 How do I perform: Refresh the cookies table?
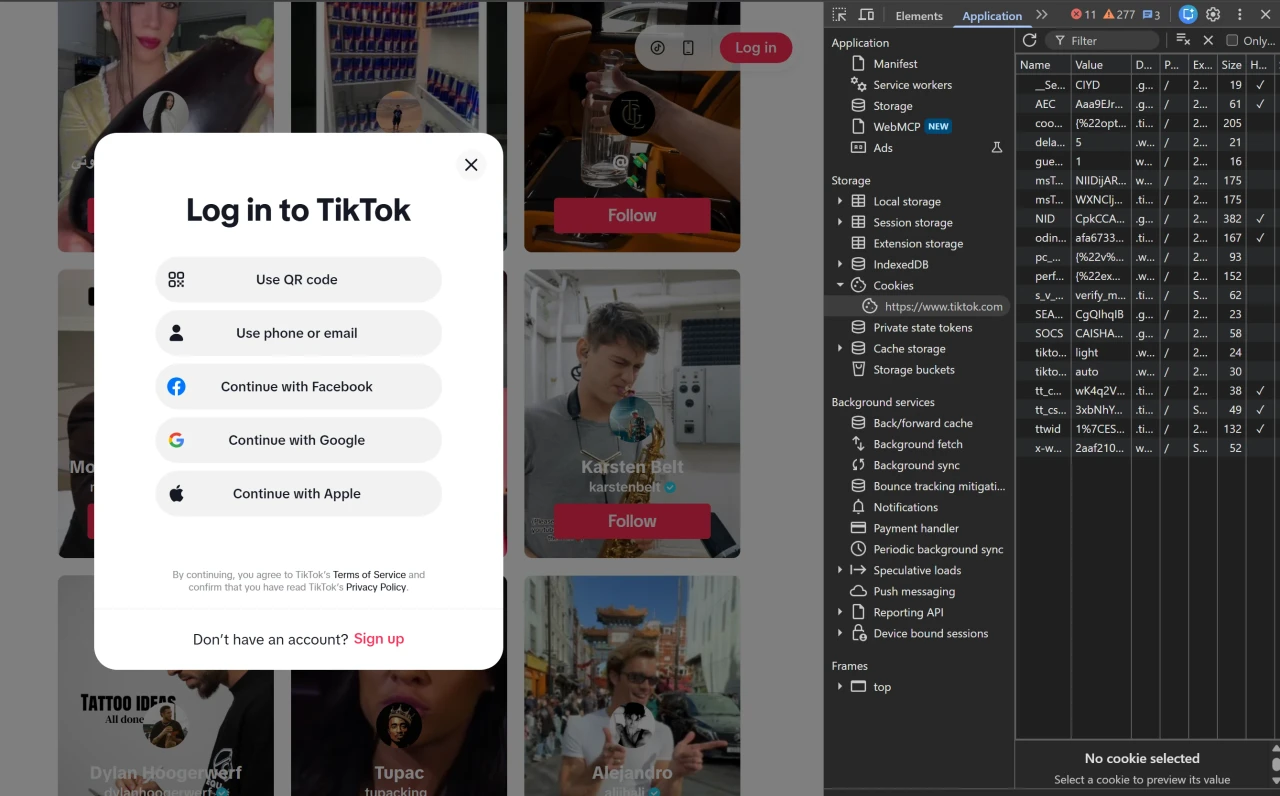(x=1029, y=40)
